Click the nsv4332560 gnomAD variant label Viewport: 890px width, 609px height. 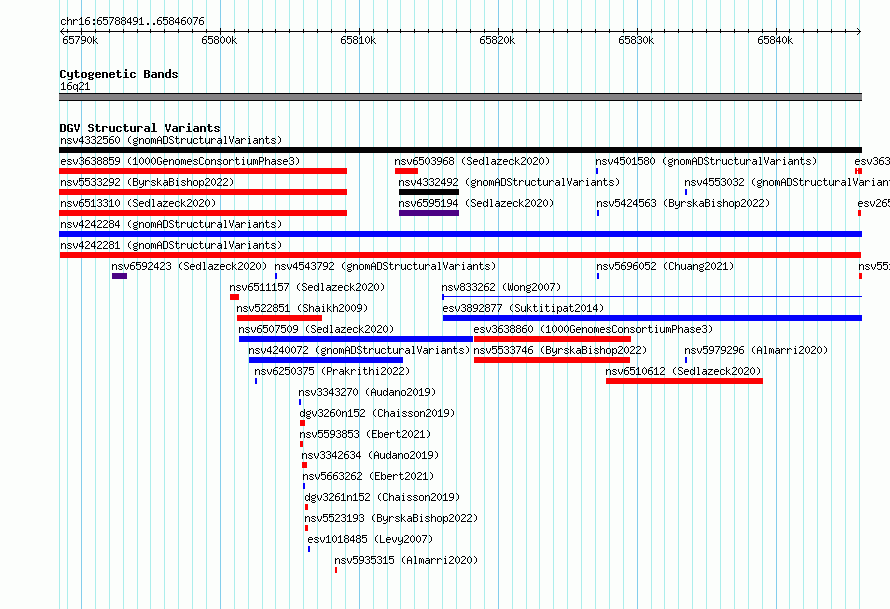tap(171, 140)
